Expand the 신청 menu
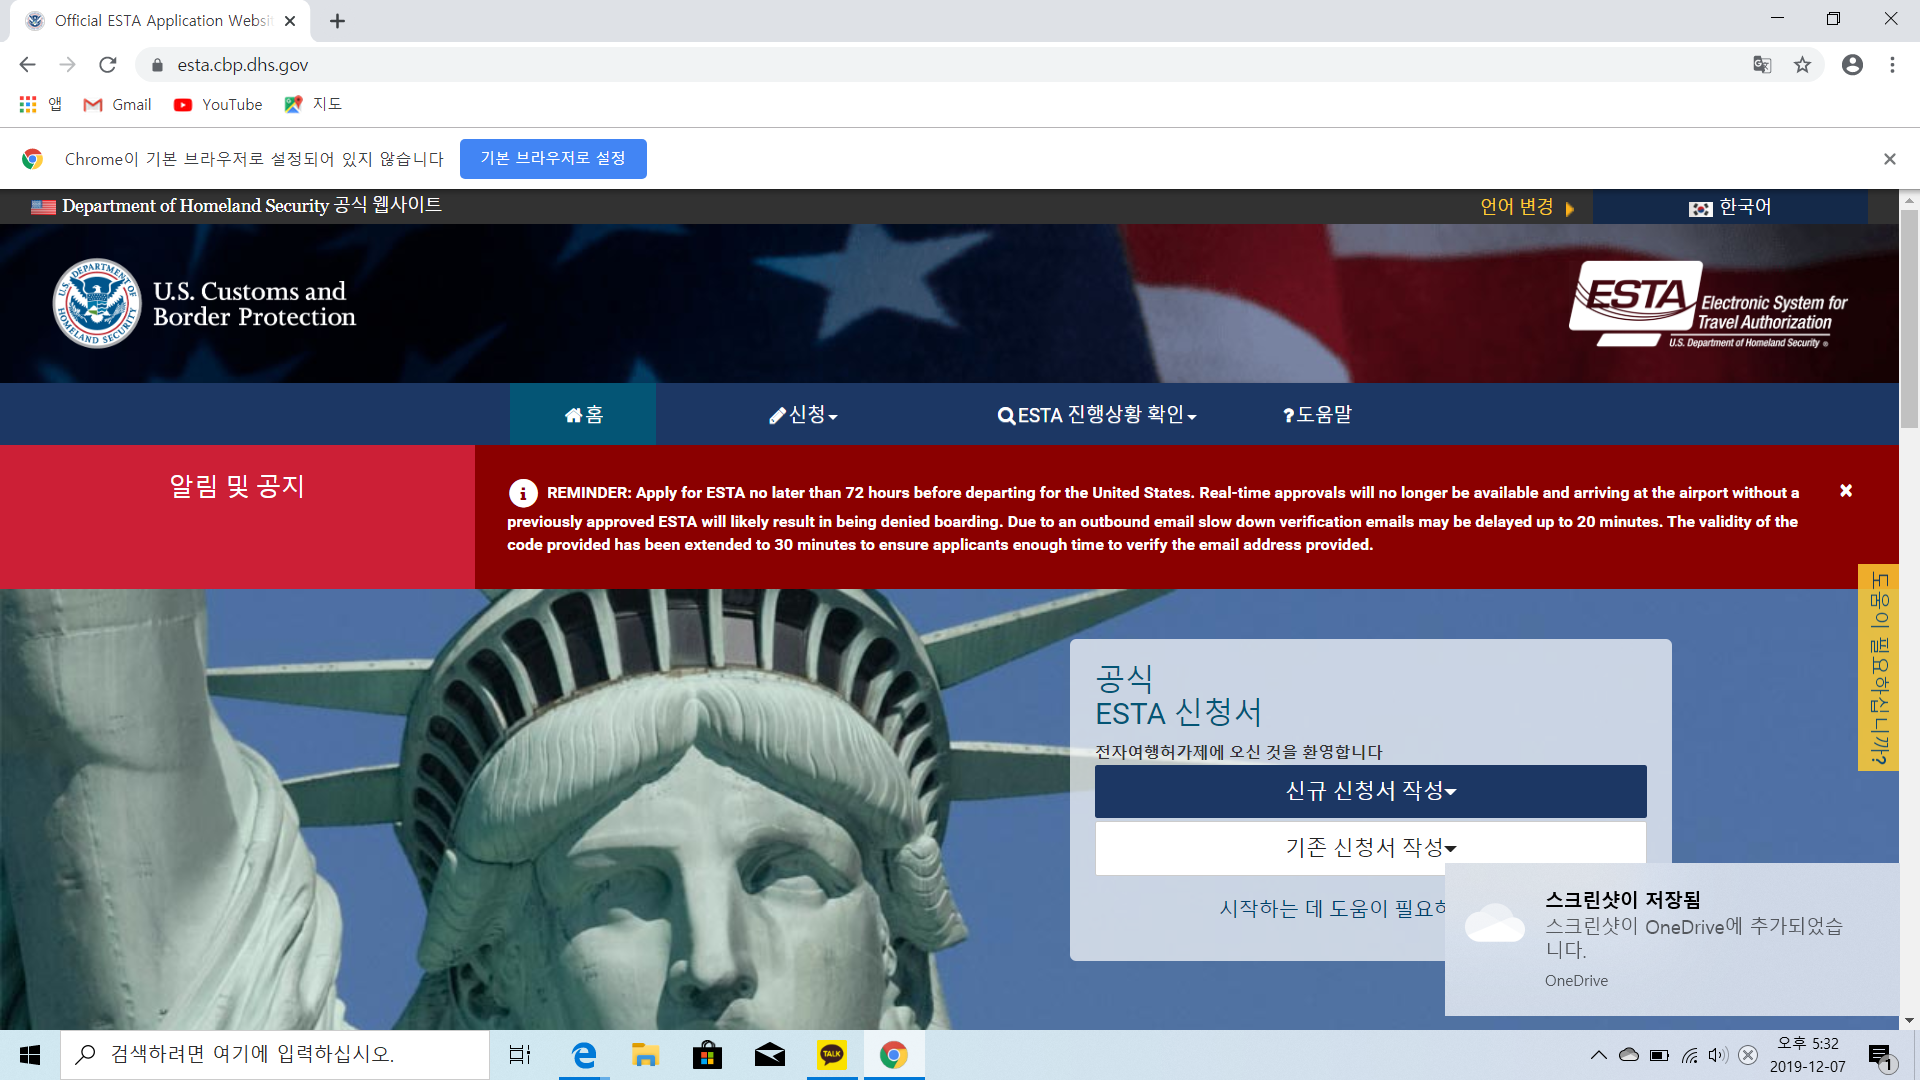Screen dimensions: 1920x1080 pyautogui.click(x=803, y=414)
